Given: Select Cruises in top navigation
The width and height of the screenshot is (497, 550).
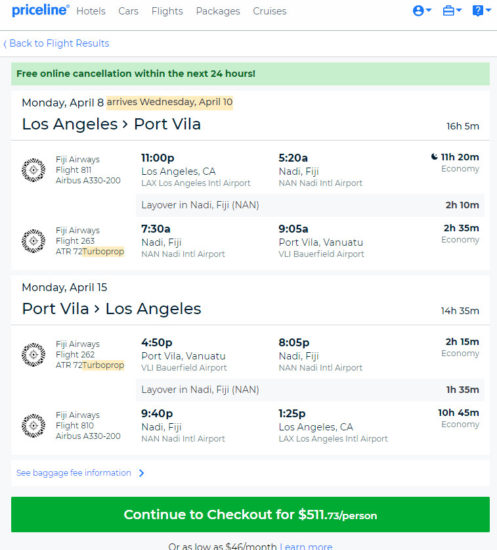Looking at the screenshot, I should point(270,11).
